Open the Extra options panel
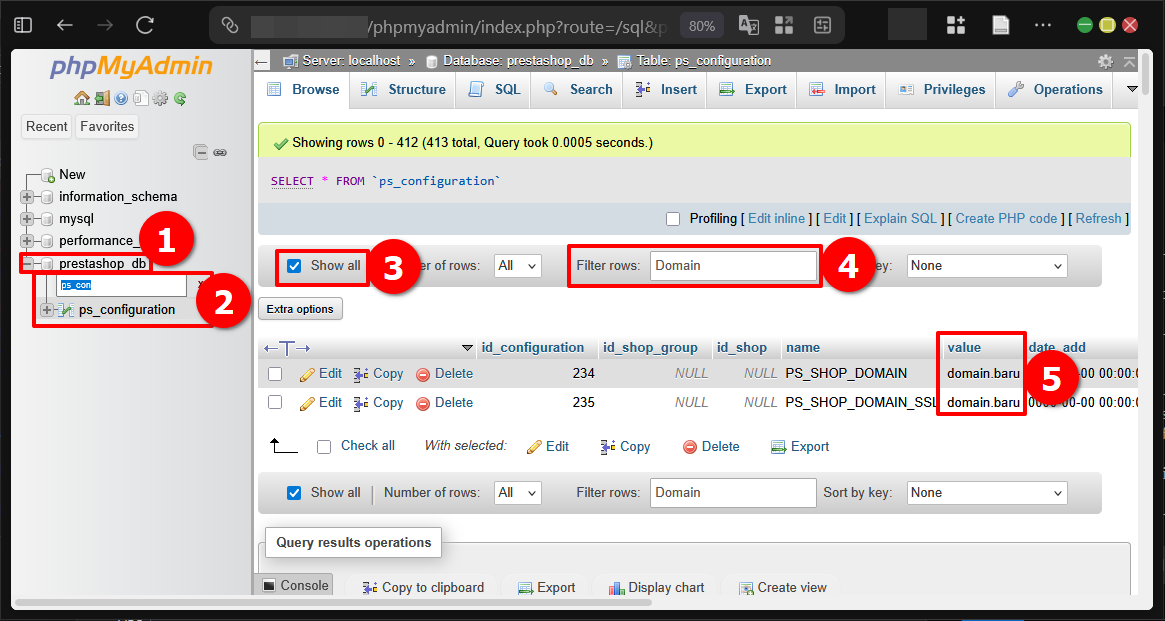The height and width of the screenshot is (621, 1165). pyautogui.click(x=300, y=308)
